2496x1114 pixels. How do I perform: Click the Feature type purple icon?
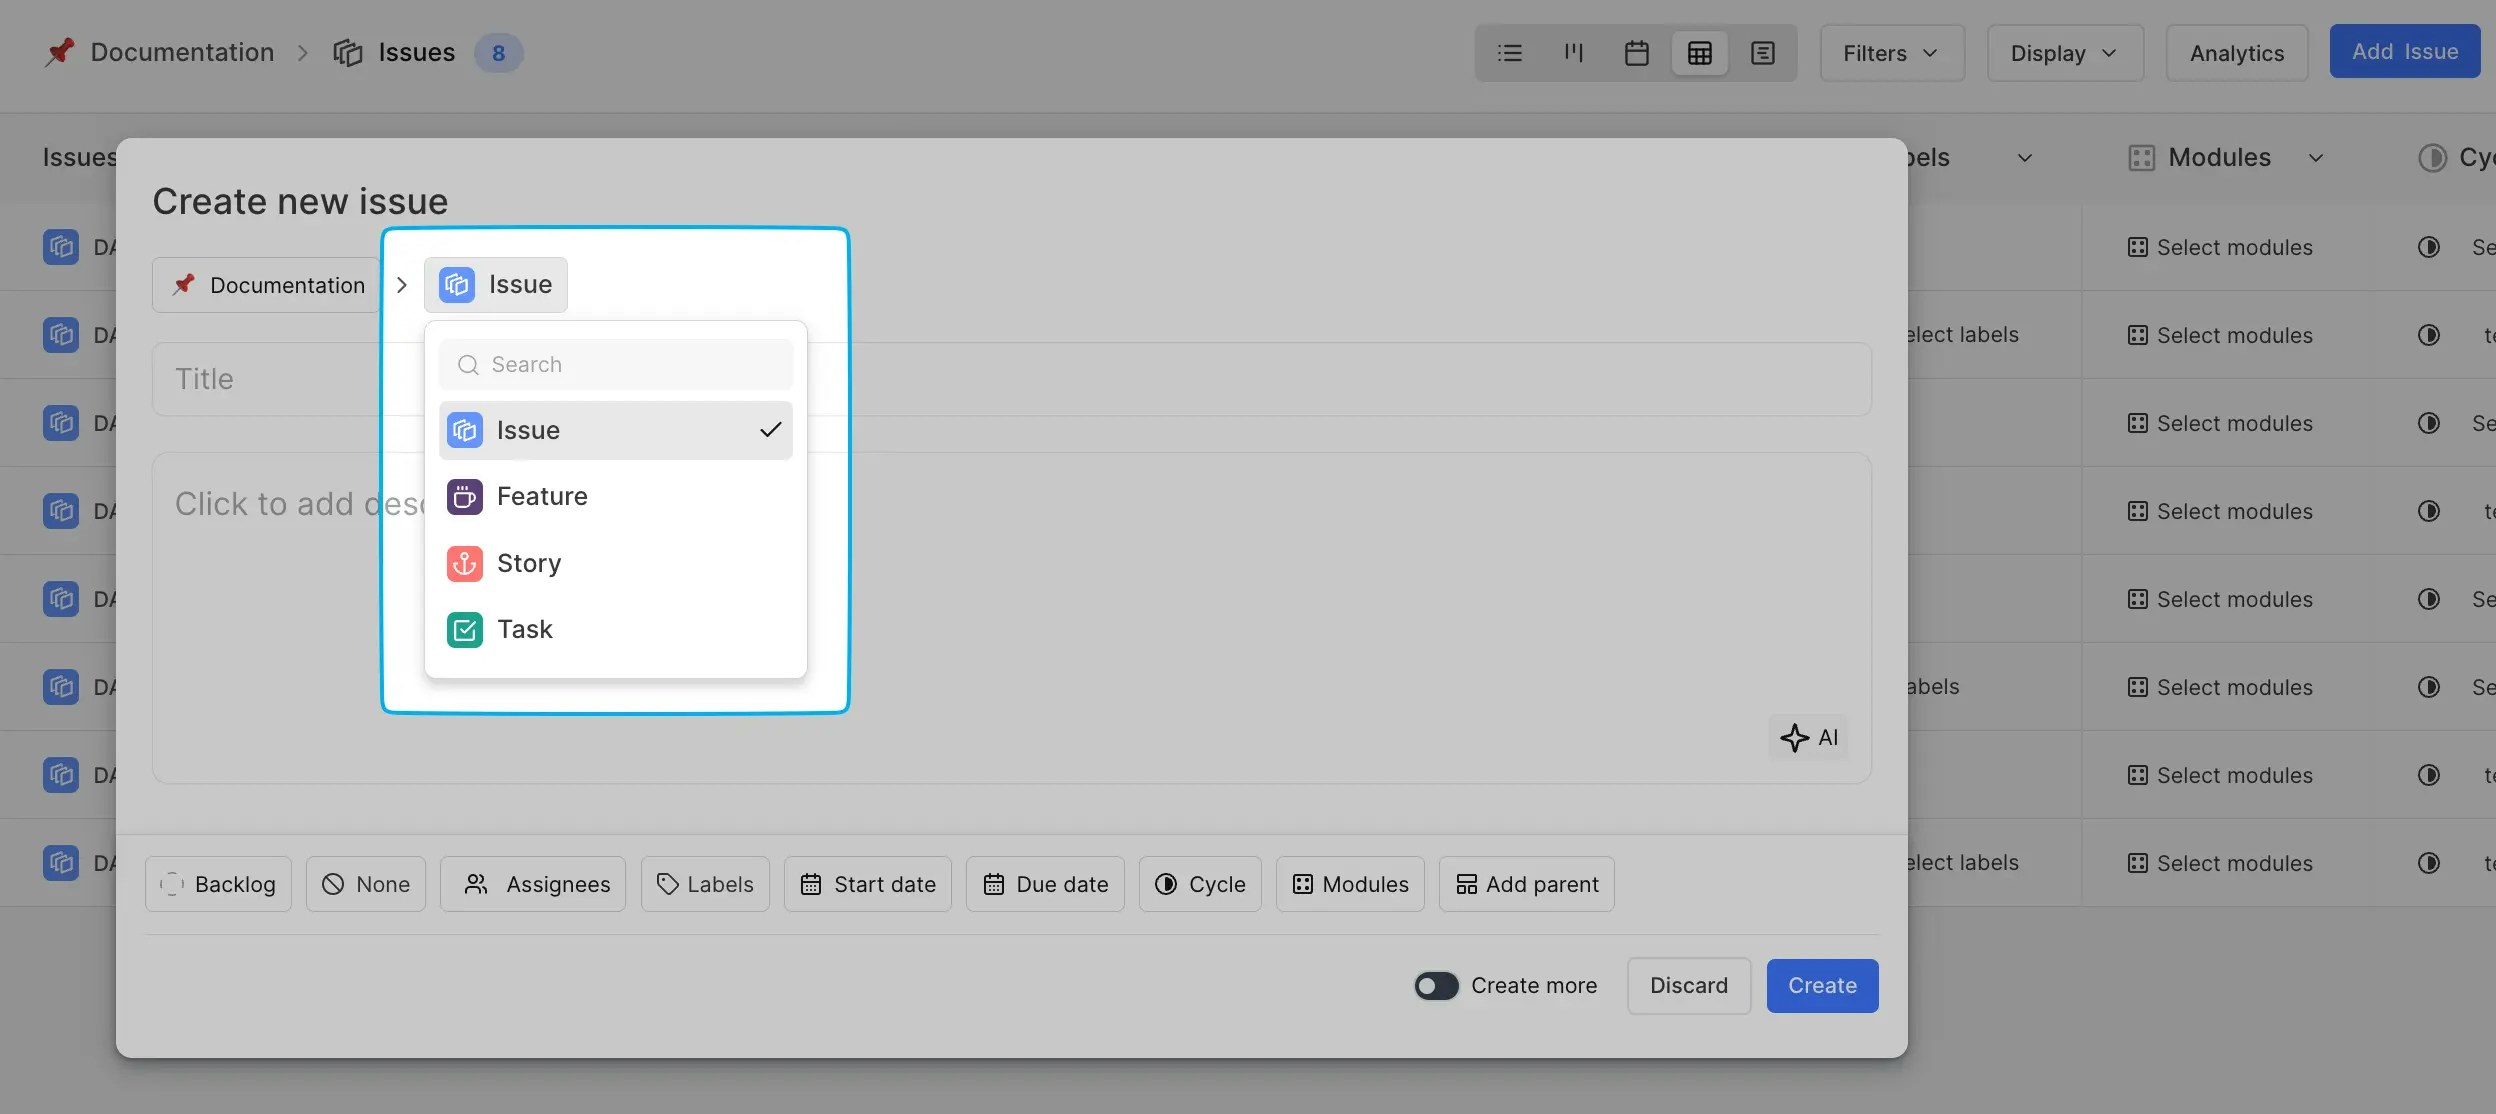coord(464,497)
